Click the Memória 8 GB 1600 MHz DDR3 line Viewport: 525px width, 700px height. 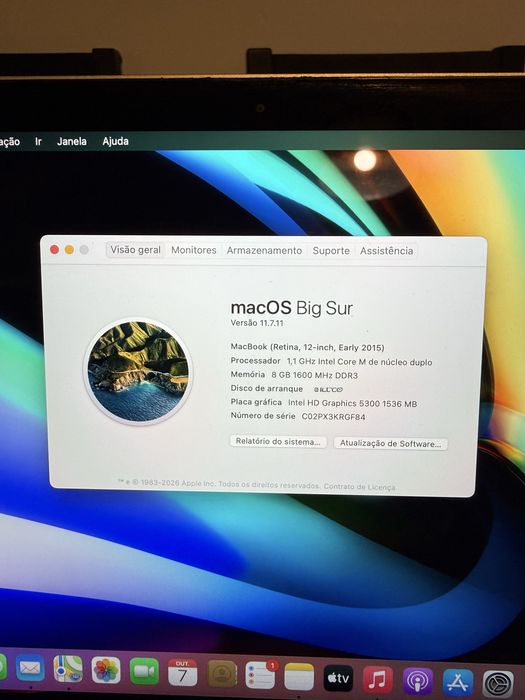pos(294,375)
